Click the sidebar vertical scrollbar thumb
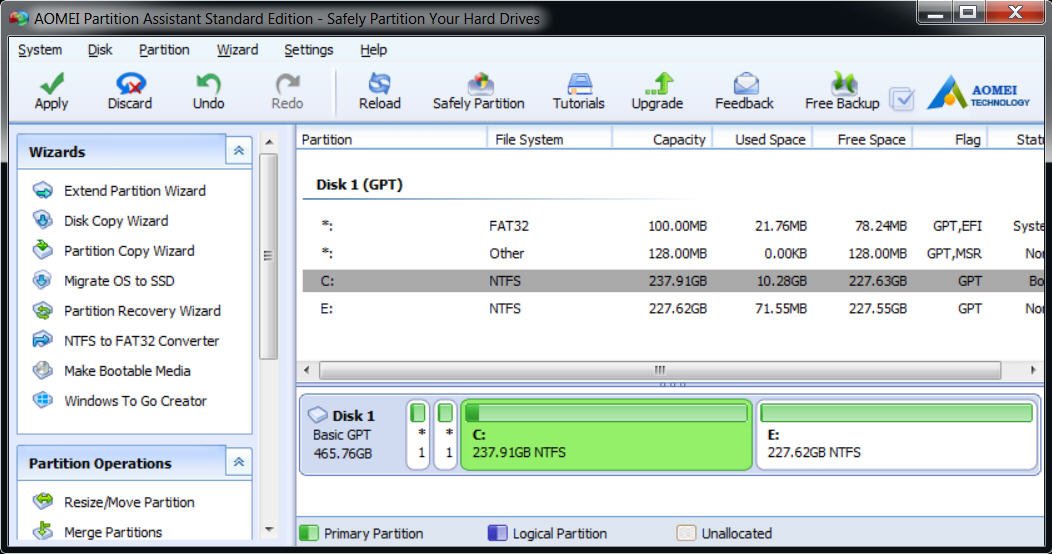 [x=268, y=256]
